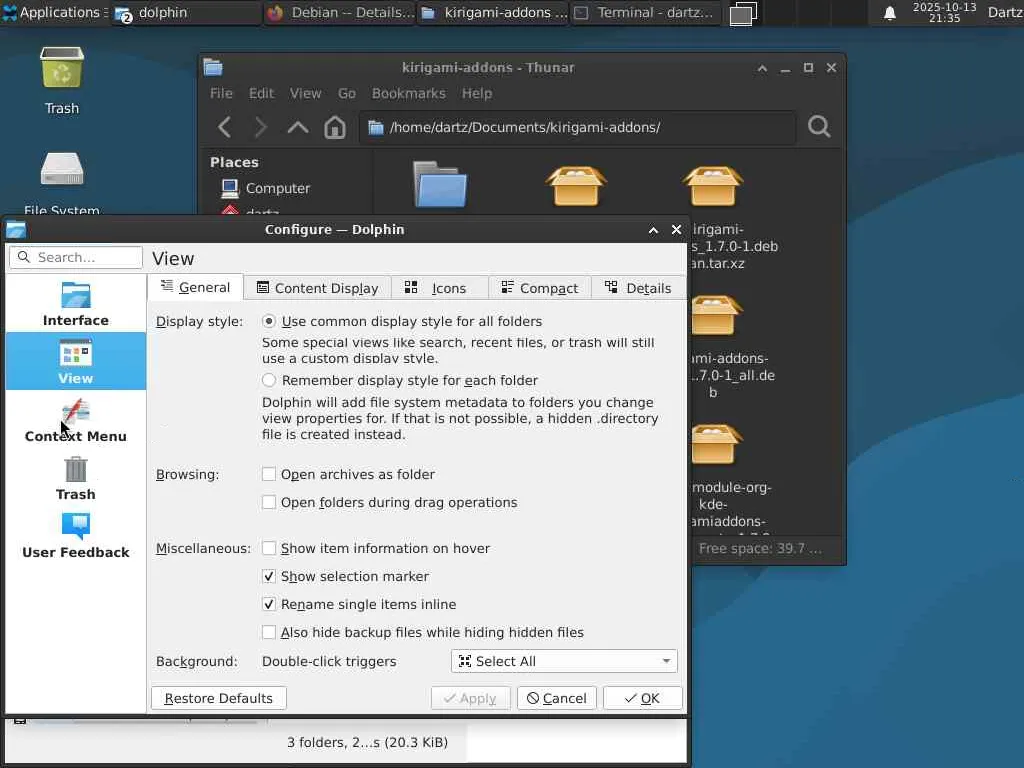Viewport: 1024px width, 768px height.
Task: Select Computer in Thunar Places
Action: click(x=264, y=188)
